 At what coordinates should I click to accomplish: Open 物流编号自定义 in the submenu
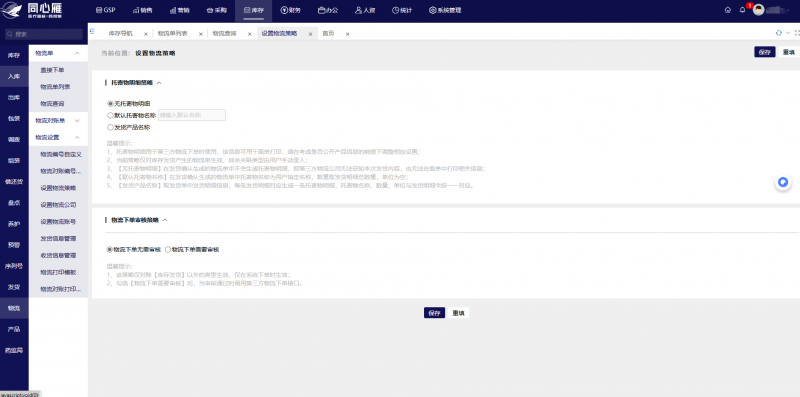tap(61, 154)
